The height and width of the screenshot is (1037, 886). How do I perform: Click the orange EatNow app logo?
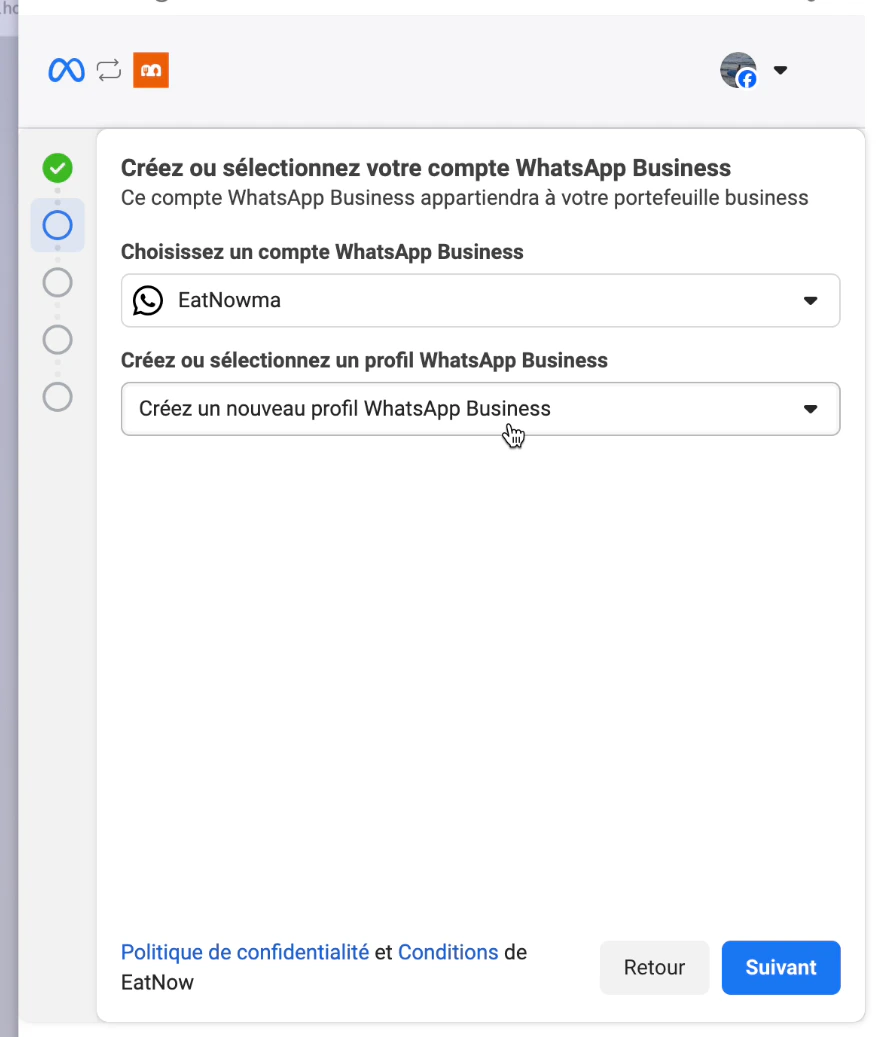coord(151,70)
